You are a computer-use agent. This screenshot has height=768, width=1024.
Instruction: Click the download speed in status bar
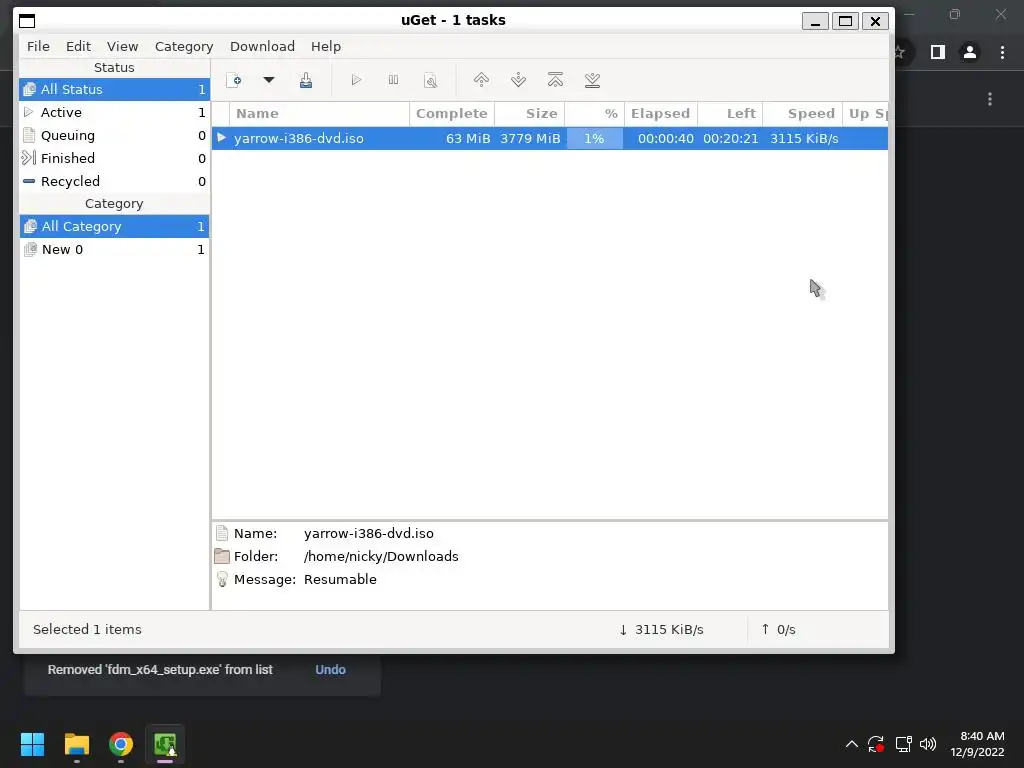click(661, 630)
